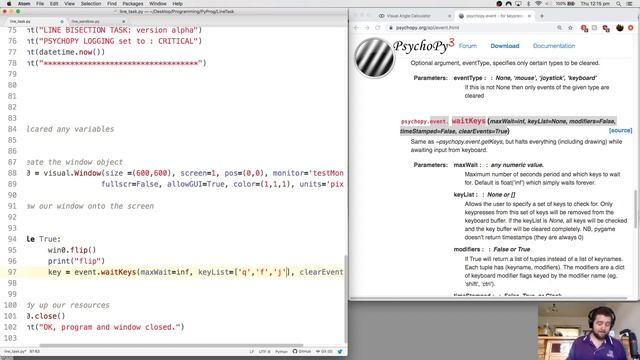Image resolution: width=640 pixels, height=360 pixels.
Task: Reload the psychopy page
Action: click(378, 28)
